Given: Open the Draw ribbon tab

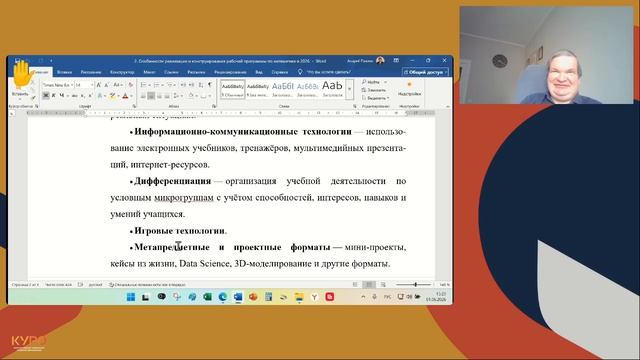Looking at the screenshot, I should pos(91,72).
